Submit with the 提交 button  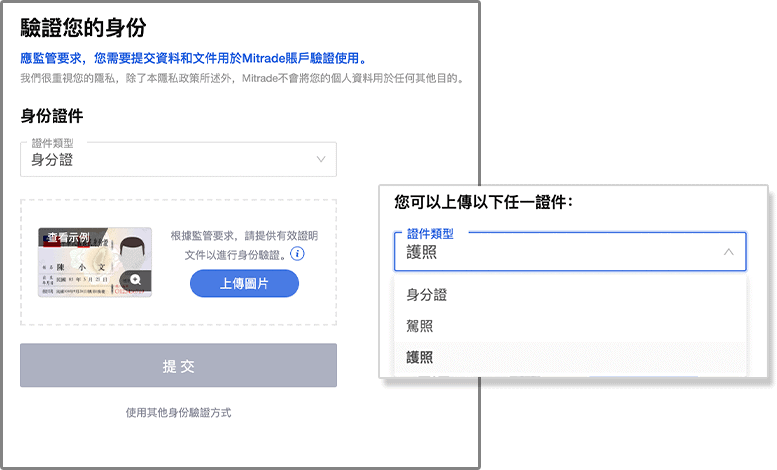click(x=178, y=365)
